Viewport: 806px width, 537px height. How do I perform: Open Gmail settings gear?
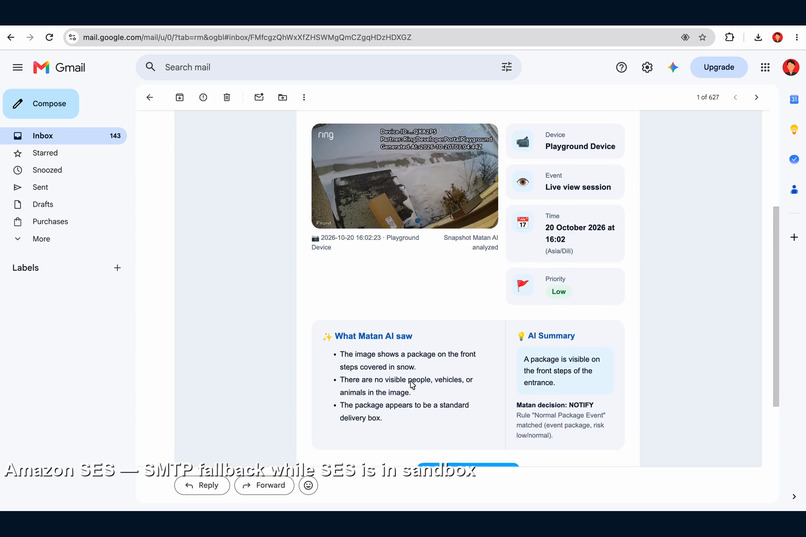point(647,67)
